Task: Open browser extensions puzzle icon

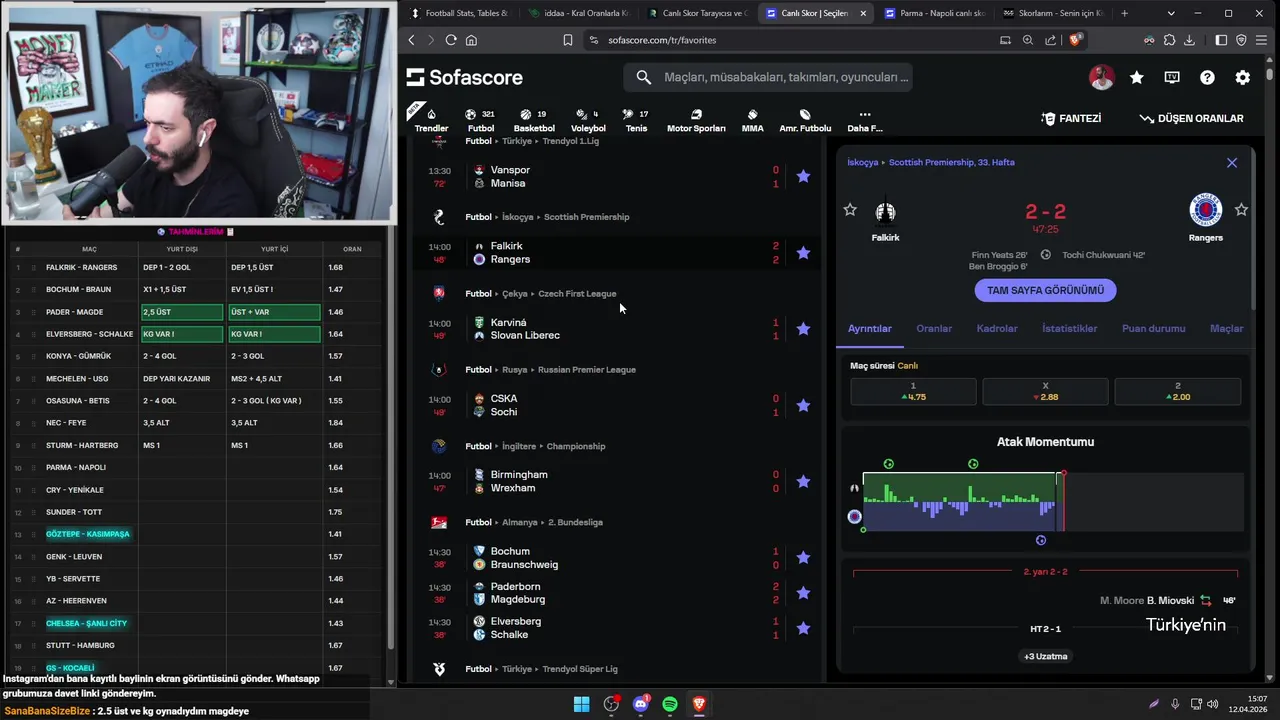Action: (1169, 40)
